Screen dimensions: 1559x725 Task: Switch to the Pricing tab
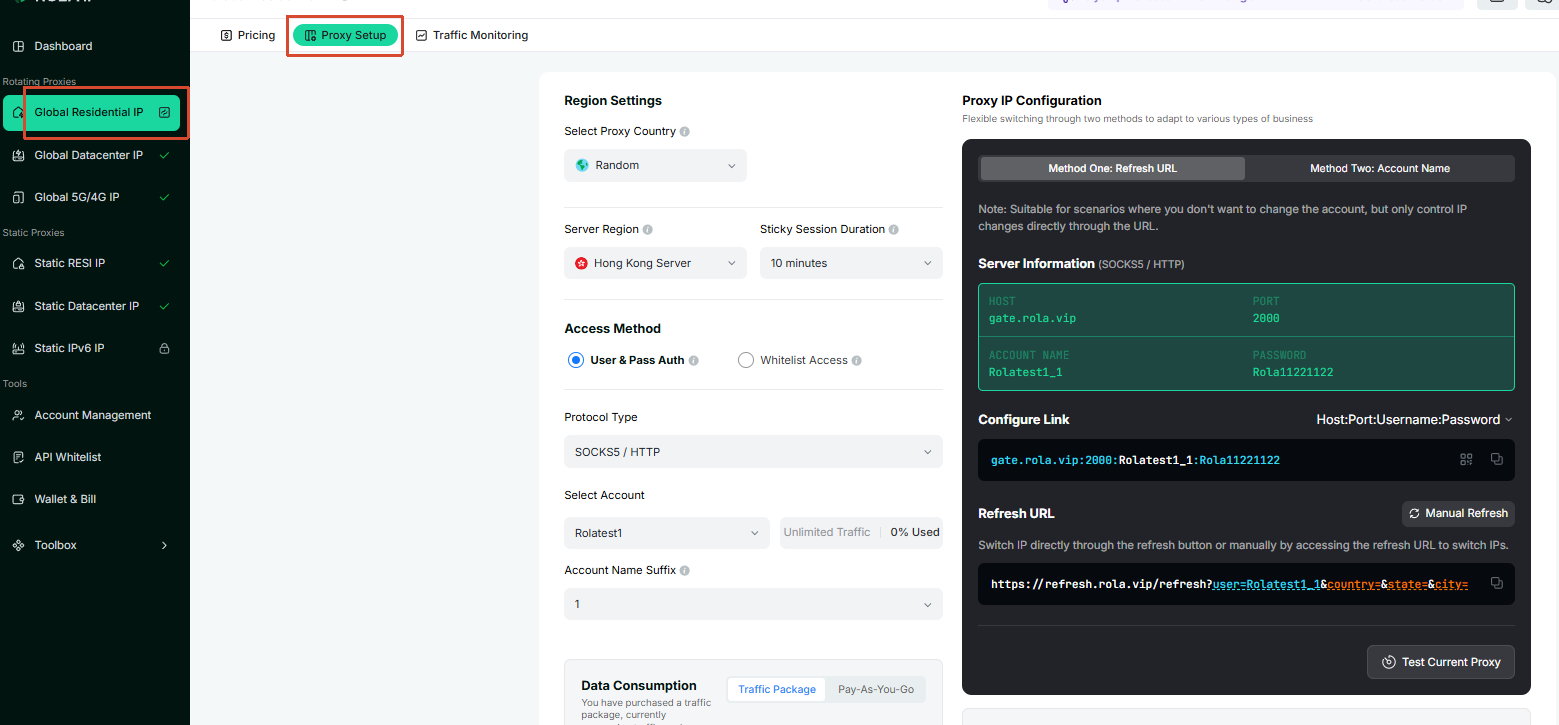click(x=248, y=35)
